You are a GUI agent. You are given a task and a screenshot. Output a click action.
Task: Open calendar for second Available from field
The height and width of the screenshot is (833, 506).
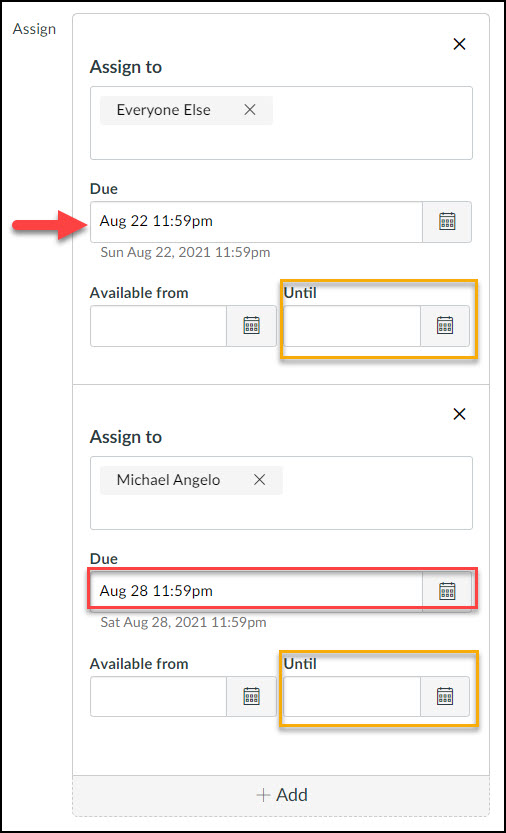pyautogui.click(x=251, y=696)
